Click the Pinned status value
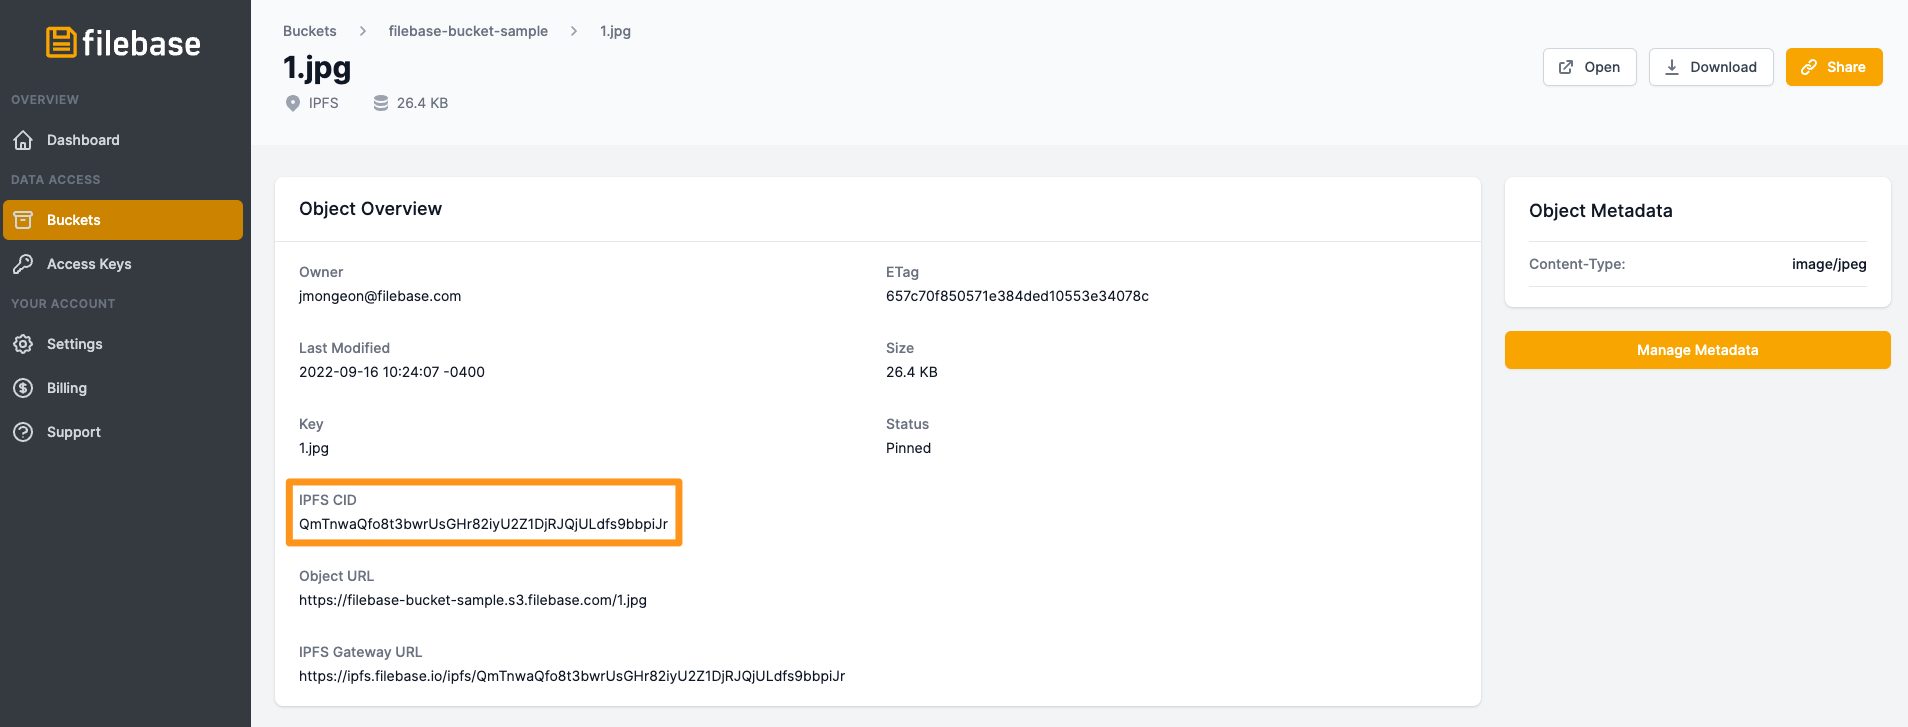This screenshot has width=1908, height=727. point(908,448)
